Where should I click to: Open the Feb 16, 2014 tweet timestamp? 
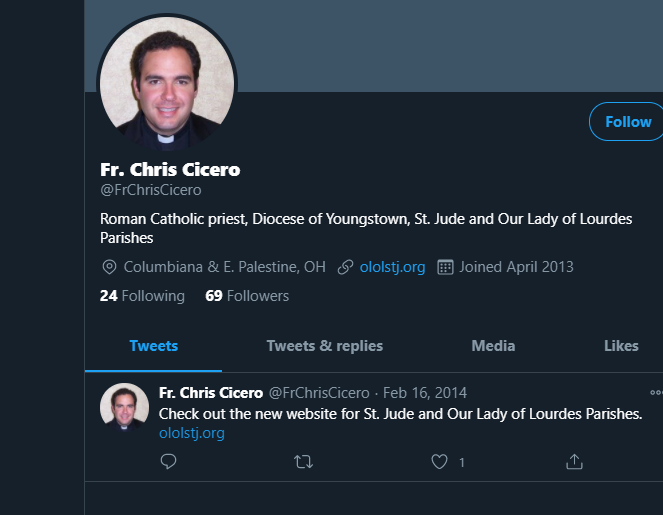click(425, 393)
